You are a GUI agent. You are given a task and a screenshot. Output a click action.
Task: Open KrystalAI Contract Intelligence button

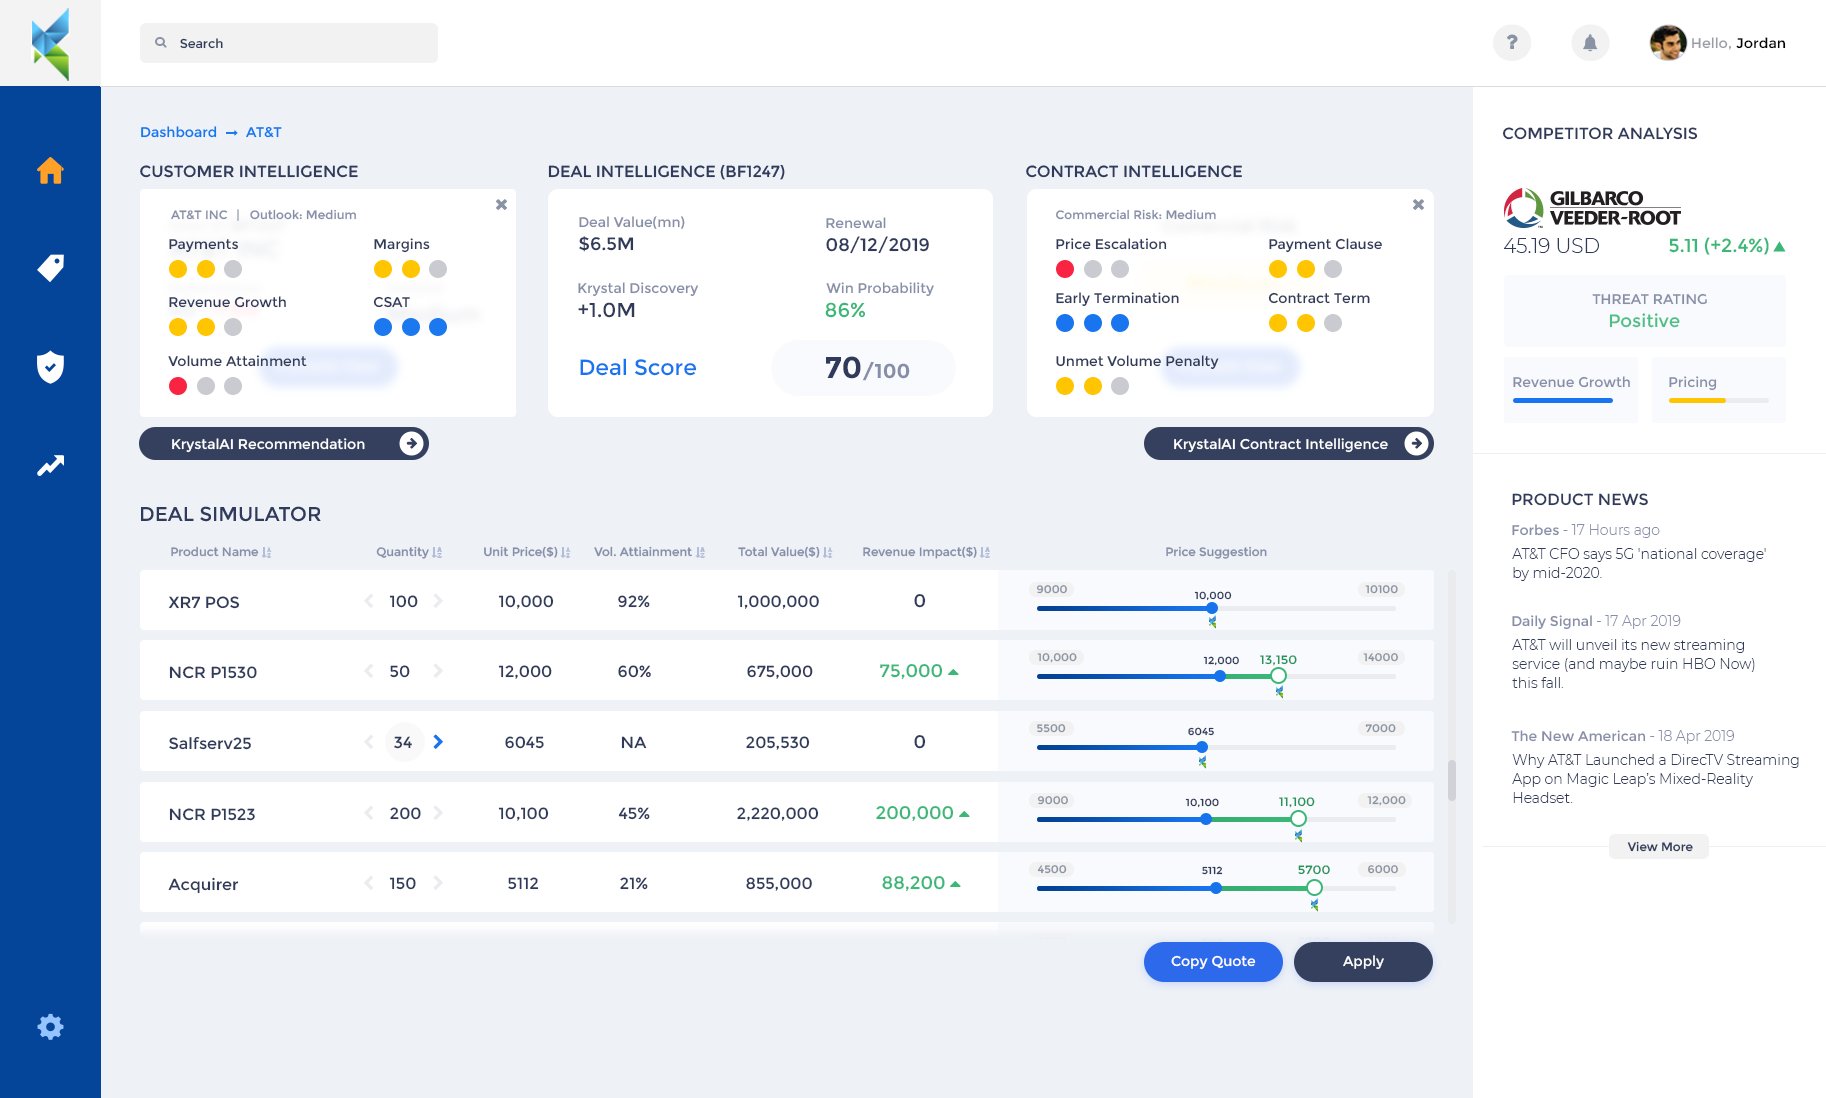coord(1288,444)
